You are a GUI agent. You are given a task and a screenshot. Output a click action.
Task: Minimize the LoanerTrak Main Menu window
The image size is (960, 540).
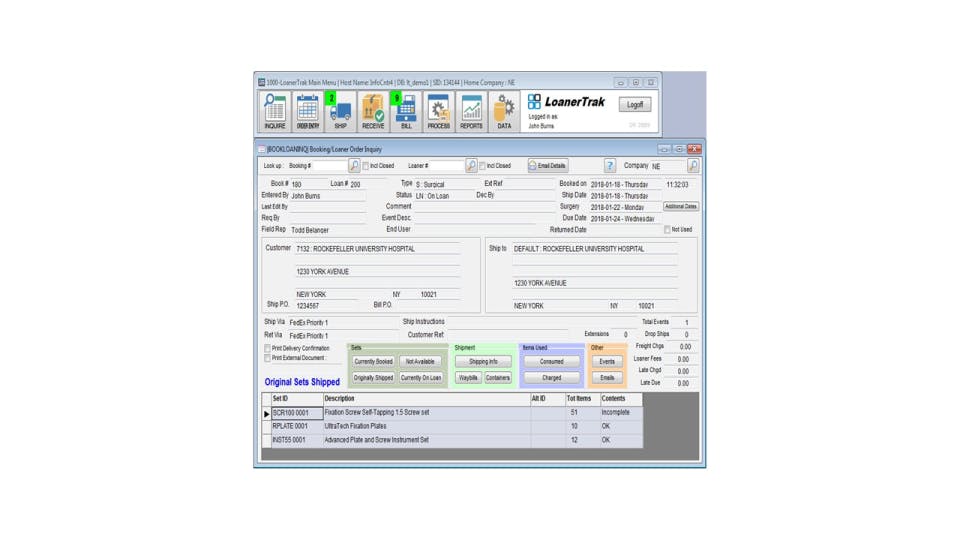tap(620, 83)
